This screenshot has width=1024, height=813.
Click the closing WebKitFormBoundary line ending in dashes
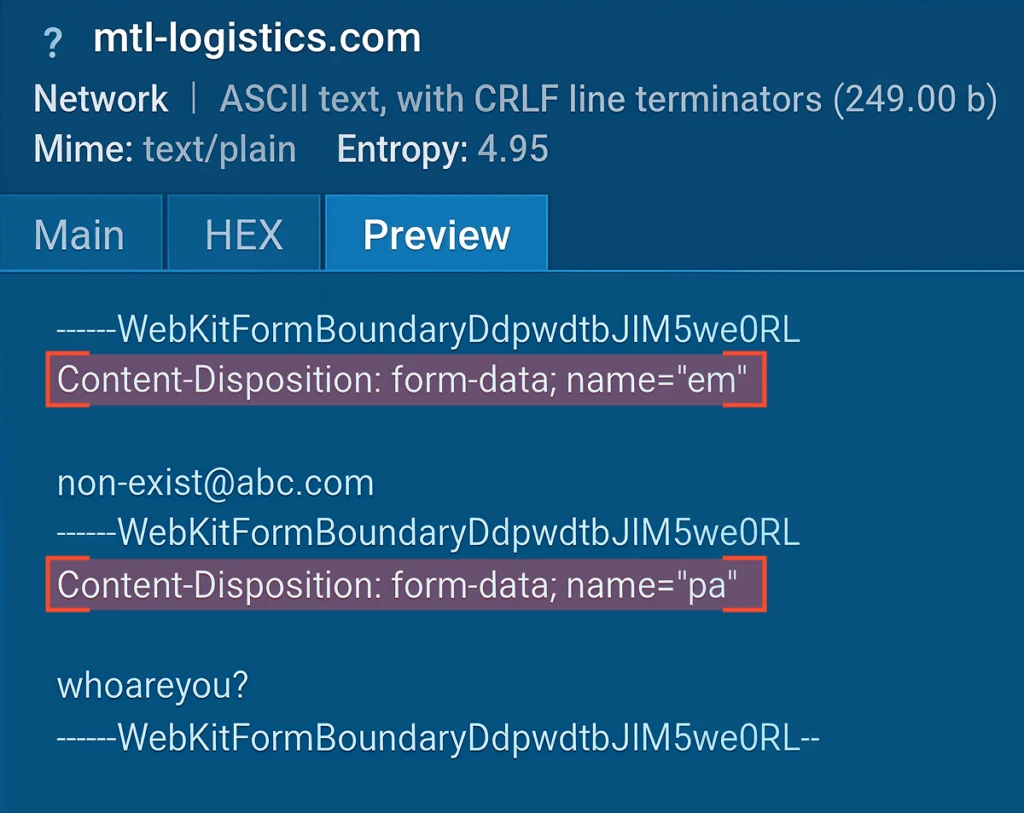(438, 738)
